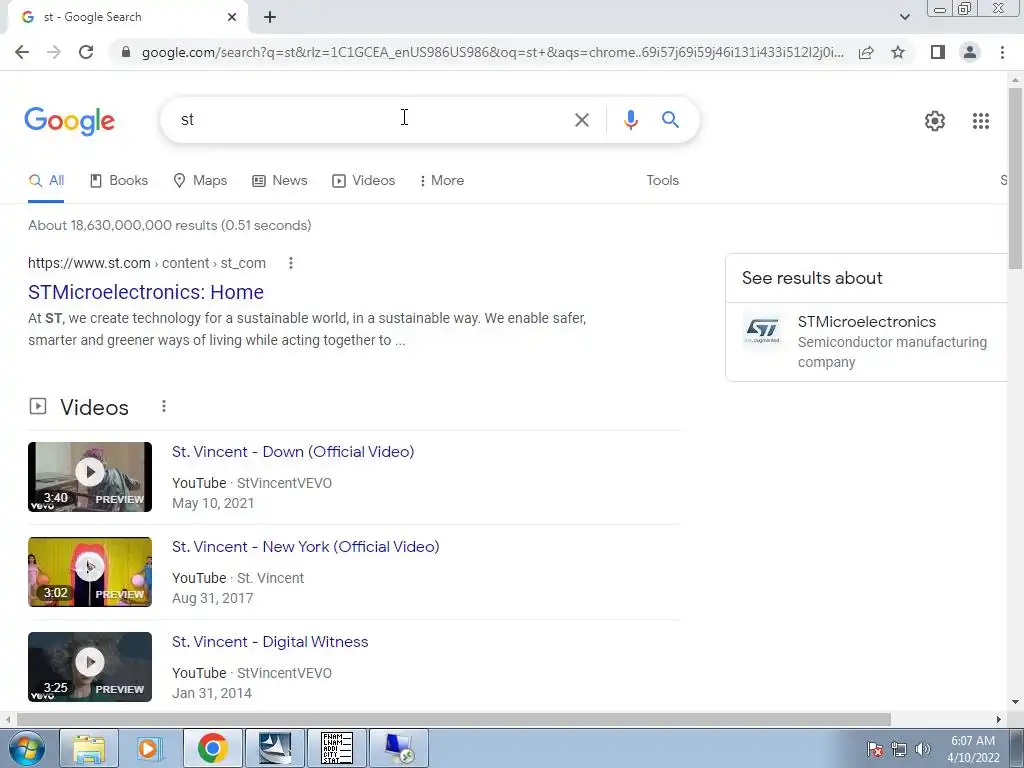1024x768 pixels.
Task: Click the vertical scrollbar thumb
Action: pos(1015,178)
